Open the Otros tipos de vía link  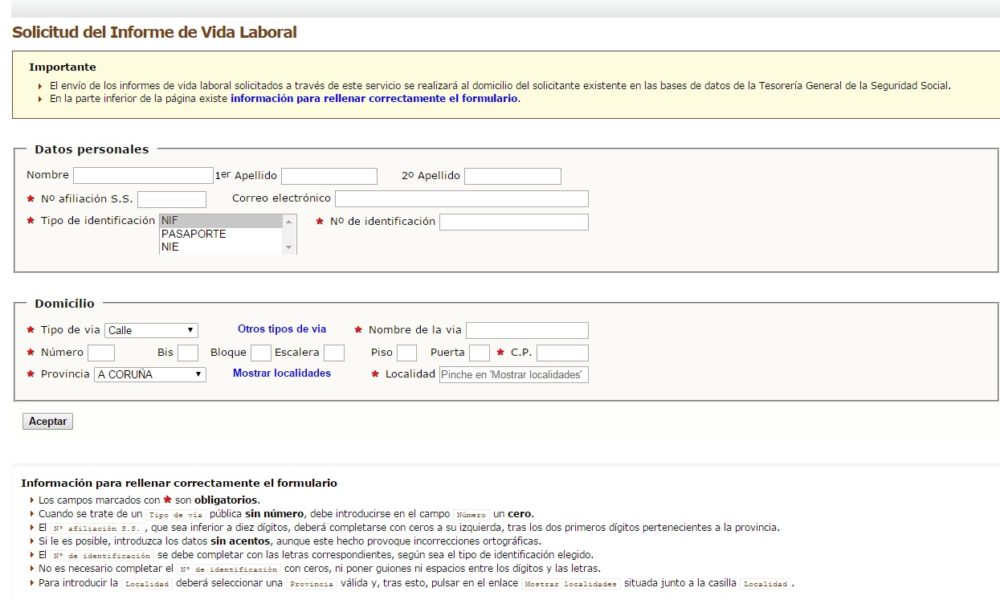click(281, 329)
